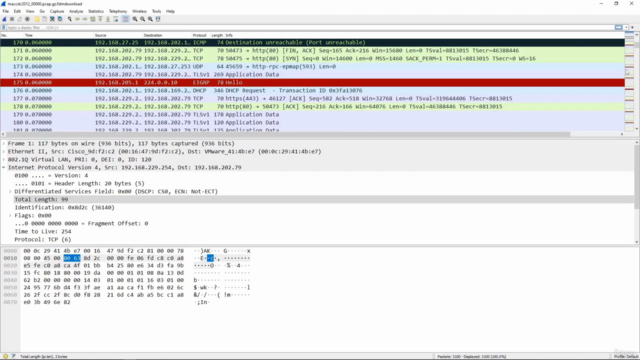This screenshot has height=360, width=640.
Task: Select packet 176 DHCP Request row
Action: [312, 91]
